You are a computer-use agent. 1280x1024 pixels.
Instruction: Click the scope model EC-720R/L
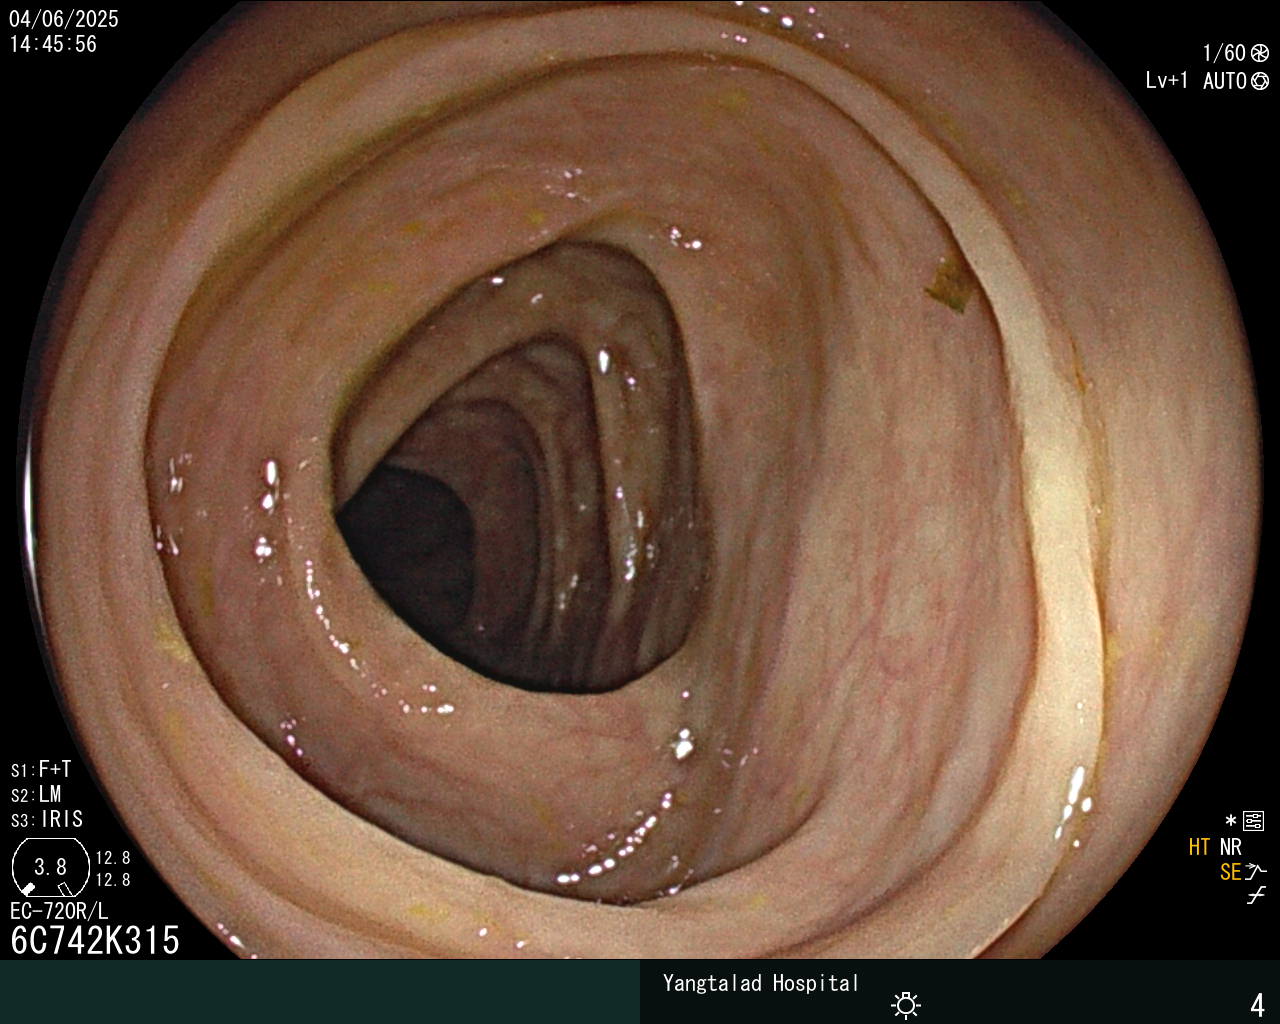click(59, 912)
